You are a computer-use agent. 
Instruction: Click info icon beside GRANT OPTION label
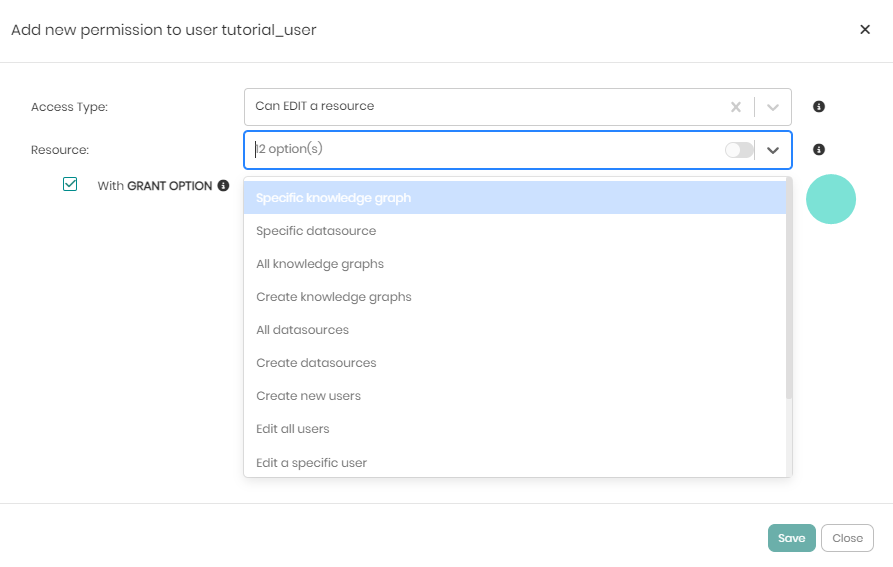tap(223, 186)
